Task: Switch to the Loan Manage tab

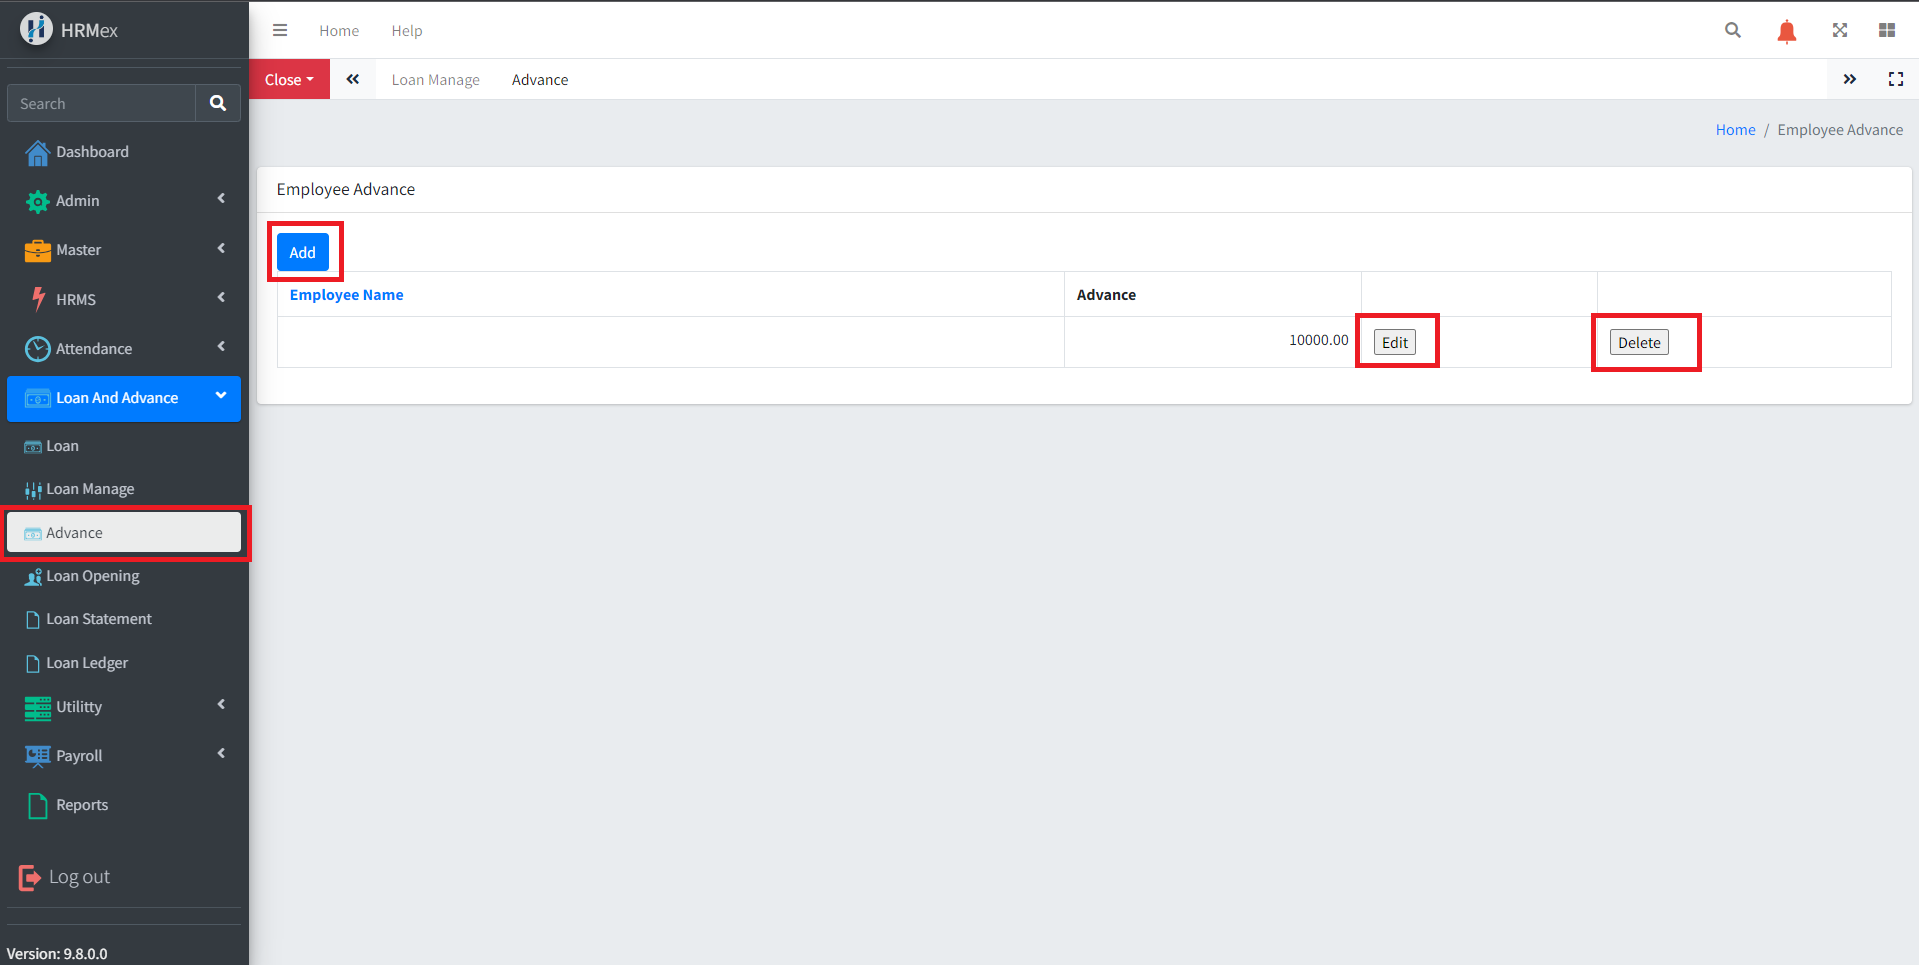Action: click(x=435, y=80)
